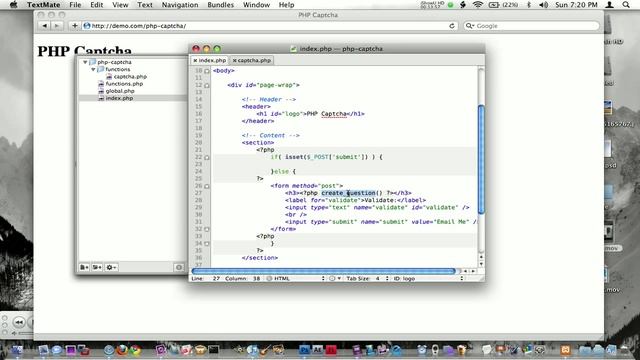Close the captcha.php tab
Viewport: 640px width, 360px height.
pos(235,60)
